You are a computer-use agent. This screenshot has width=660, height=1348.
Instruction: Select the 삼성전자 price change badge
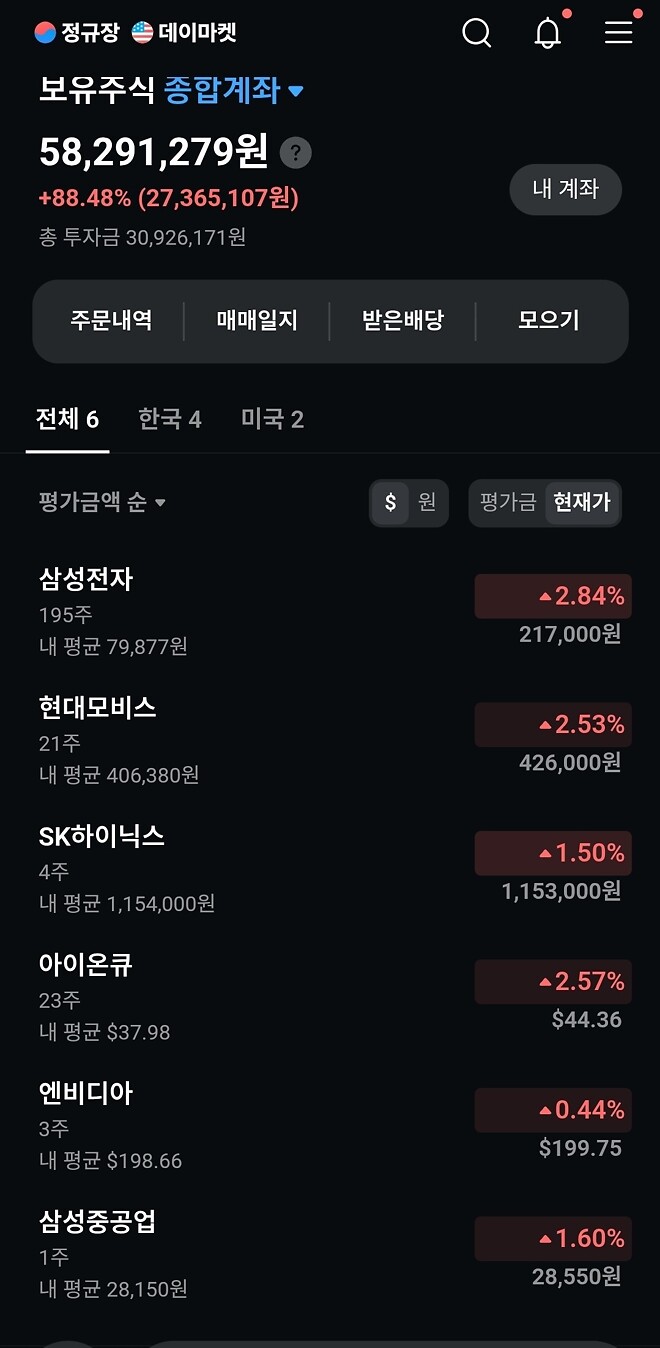[x=552, y=595]
